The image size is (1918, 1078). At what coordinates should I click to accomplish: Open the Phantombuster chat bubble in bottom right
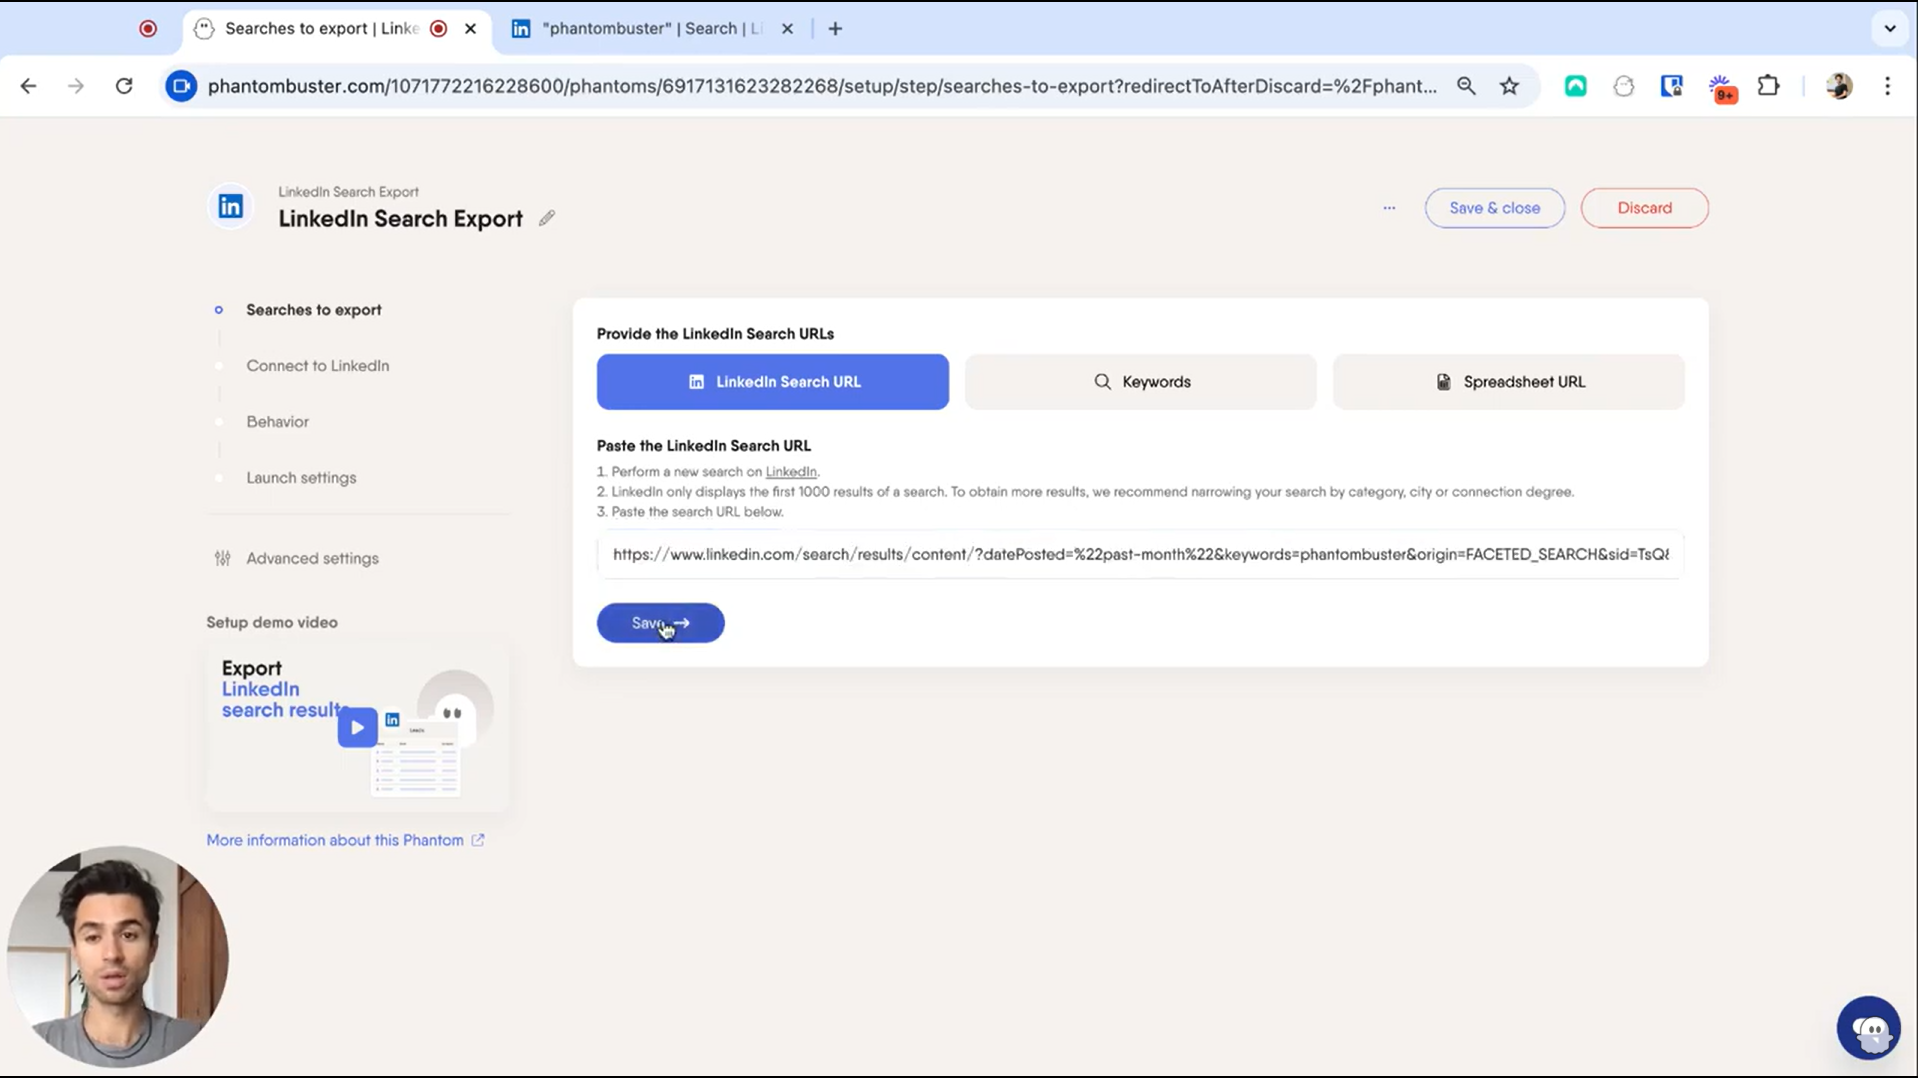pos(1868,1027)
